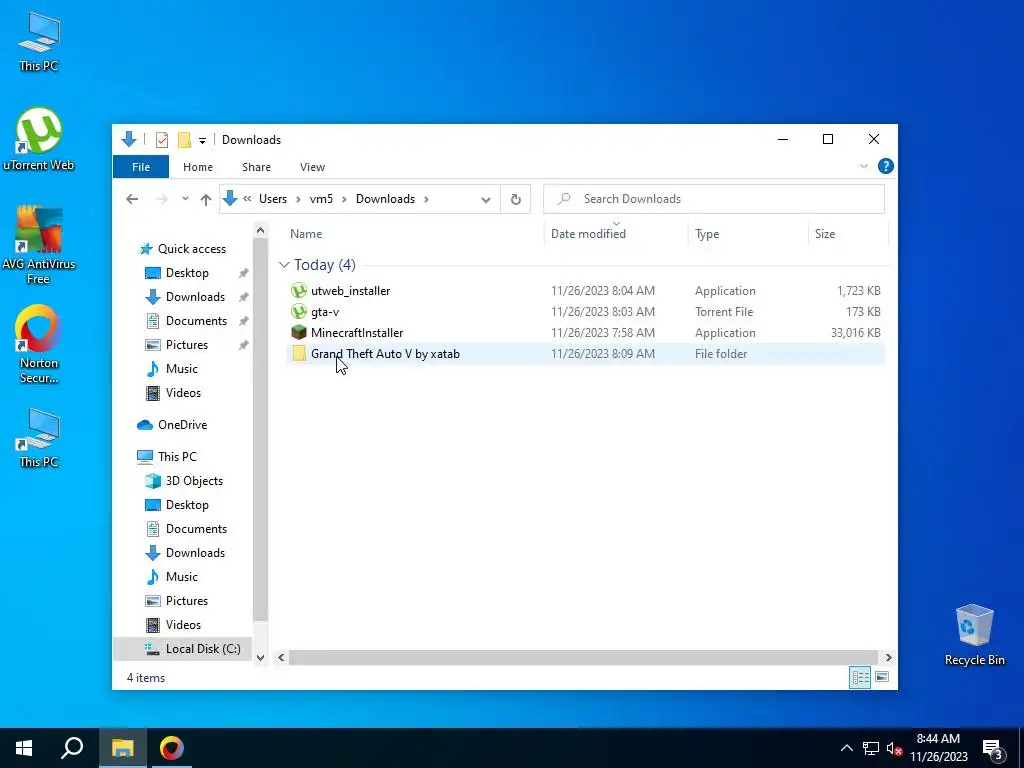Select pinned Pictures under Quick access
Viewport: 1024px width, 768px height.
tap(186, 345)
